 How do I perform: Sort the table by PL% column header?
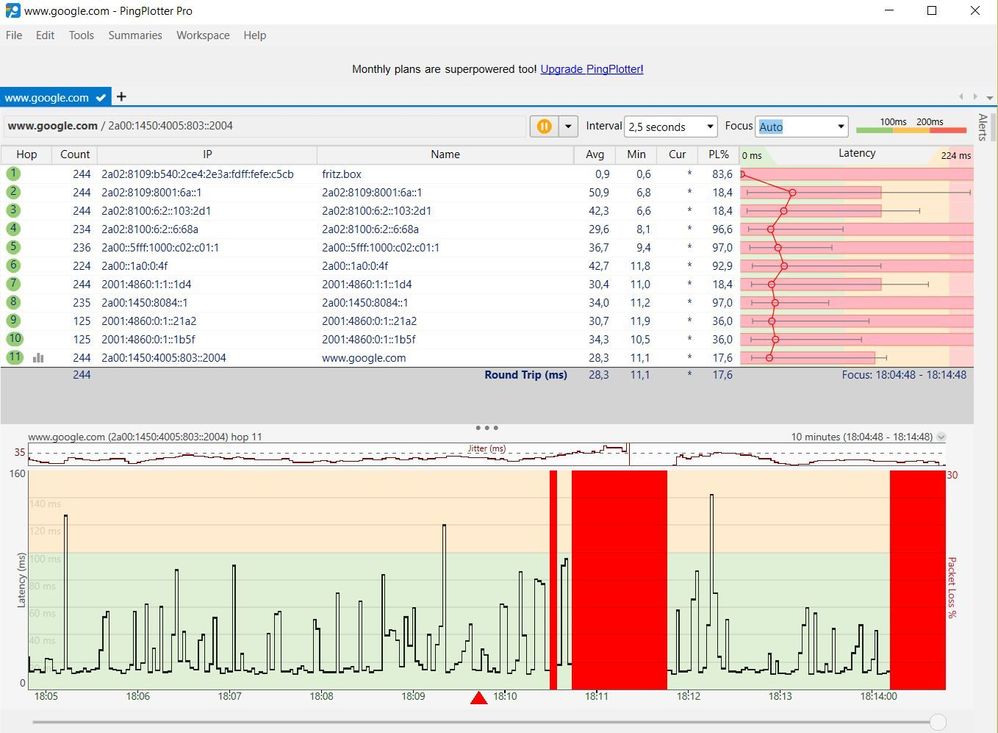718,154
